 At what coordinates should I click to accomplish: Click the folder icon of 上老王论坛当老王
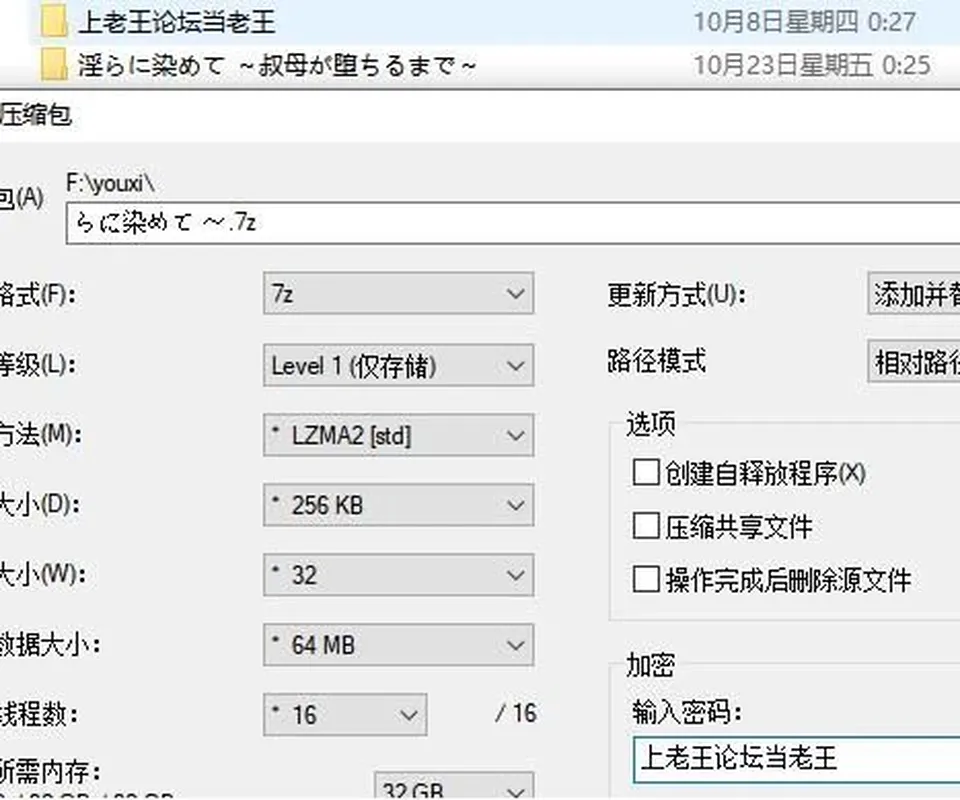coord(53,21)
